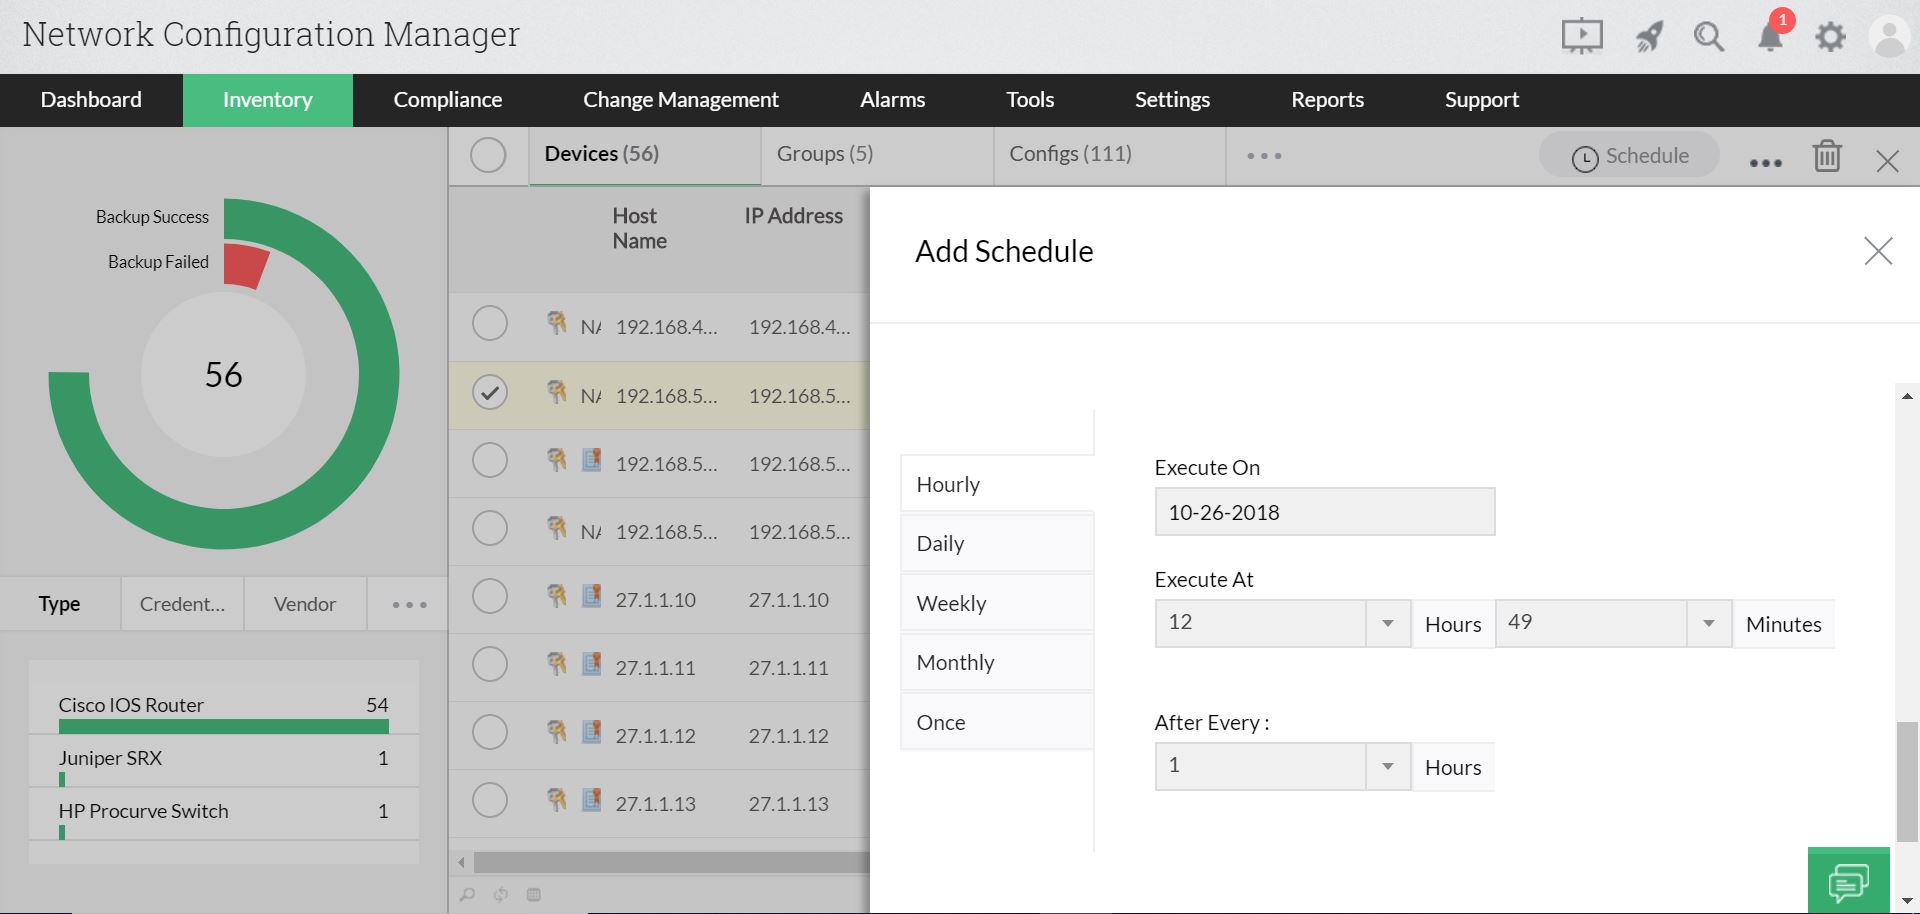Open the Execute At minutes dropdown

(1708, 623)
